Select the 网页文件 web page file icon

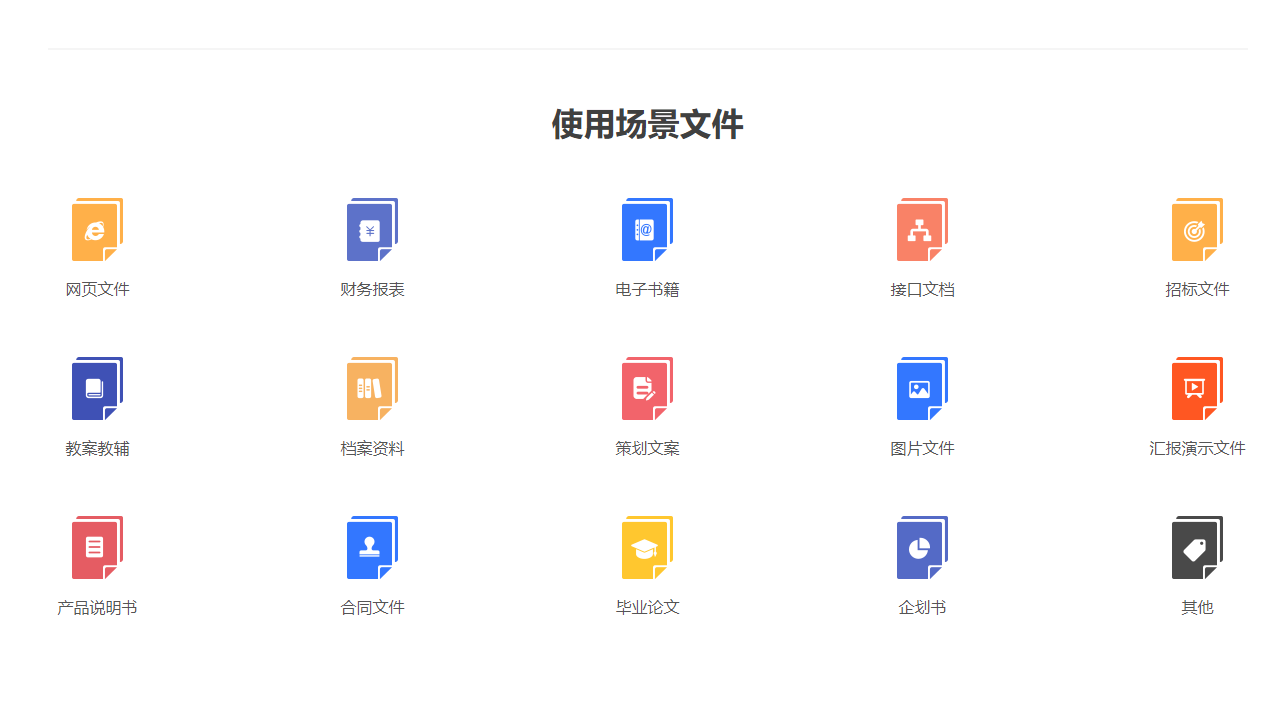coord(95,229)
